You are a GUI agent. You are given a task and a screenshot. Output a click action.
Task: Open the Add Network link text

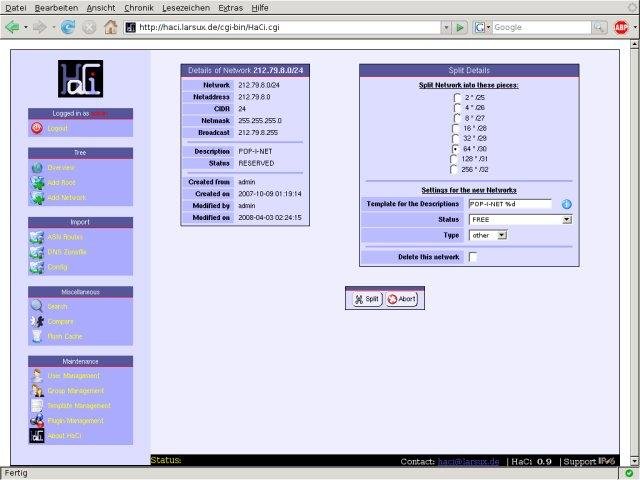67,198
